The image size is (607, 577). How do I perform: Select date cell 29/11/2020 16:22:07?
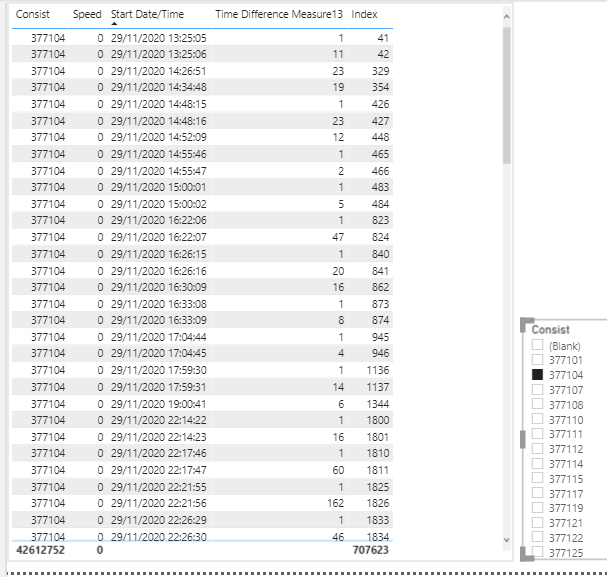pos(159,237)
